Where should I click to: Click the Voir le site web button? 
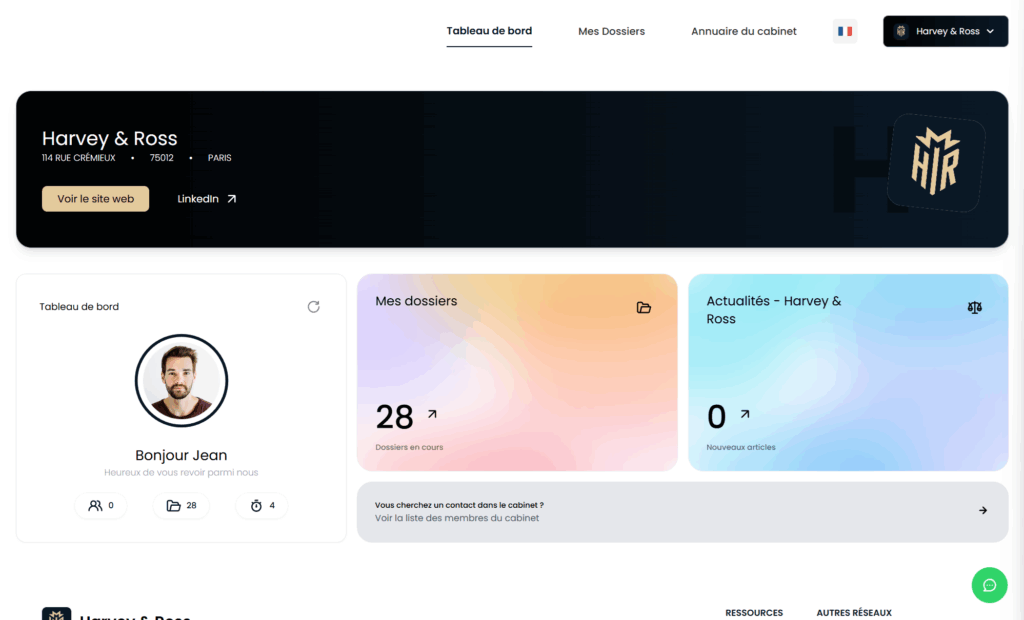95,199
